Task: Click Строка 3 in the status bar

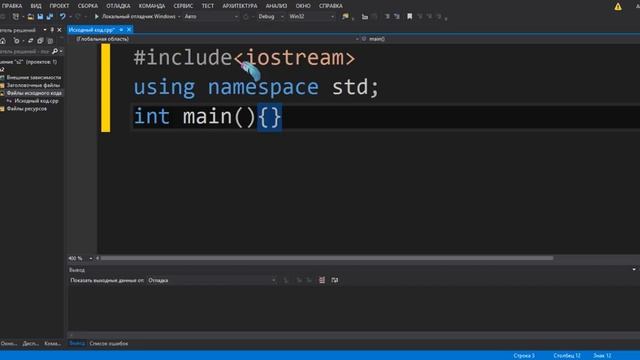Action: coord(524,356)
